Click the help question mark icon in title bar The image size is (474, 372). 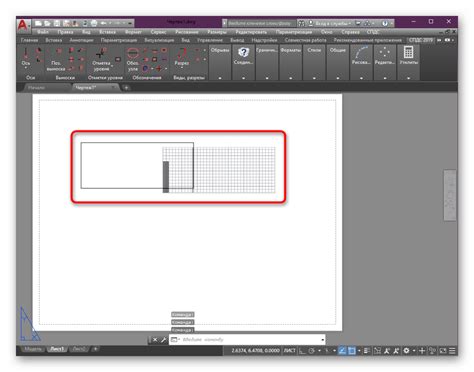click(385, 23)
